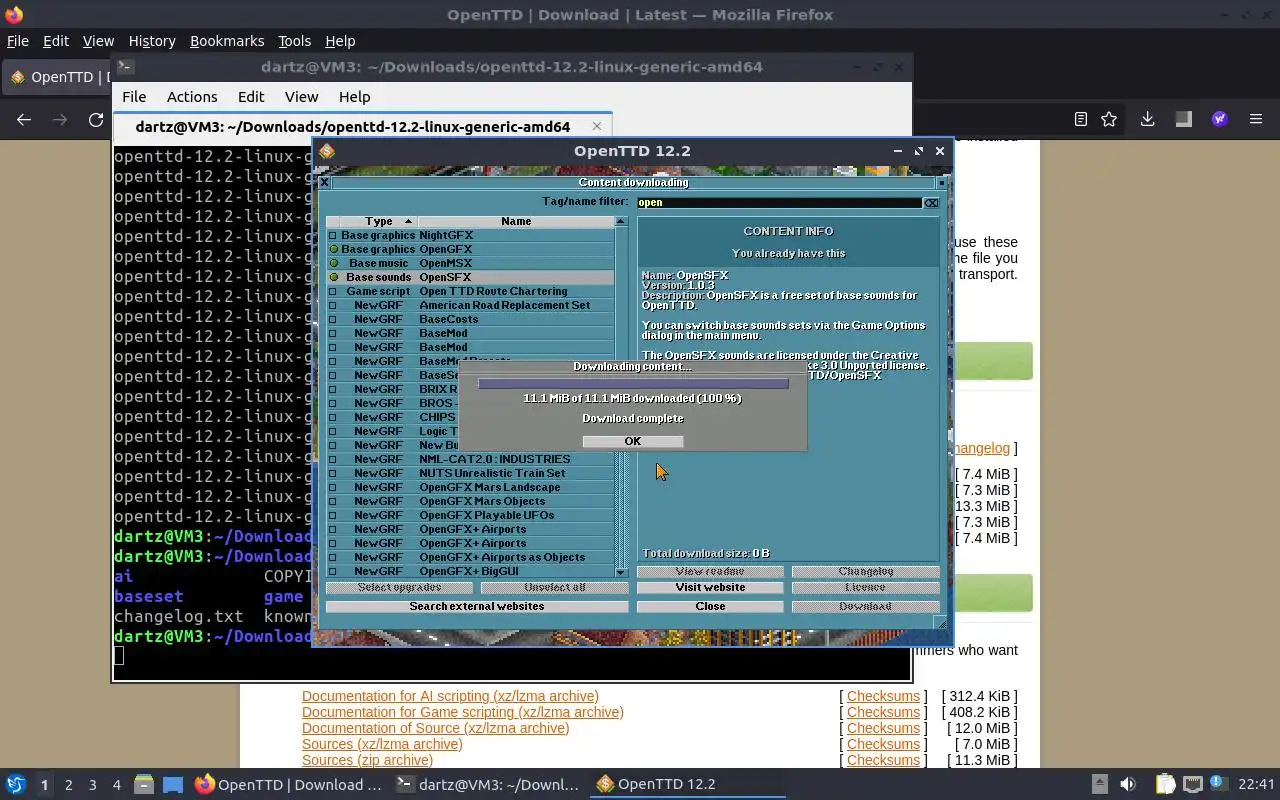The width and height of the screenshot is (1280, 800).
Task: Close the Content downloading panel via X box
Action: [x=324, y=182]
